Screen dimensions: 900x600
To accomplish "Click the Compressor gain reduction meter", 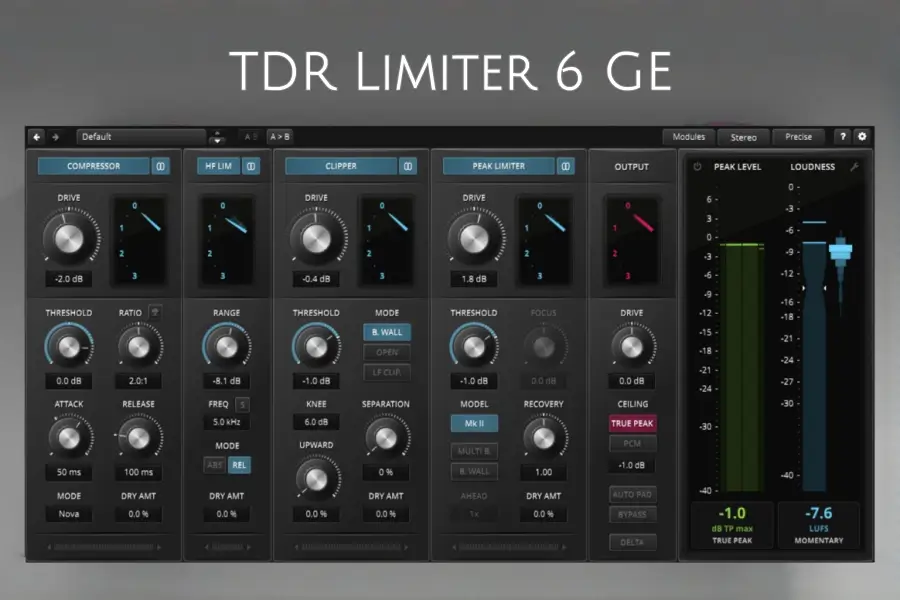I will point(139,241).
